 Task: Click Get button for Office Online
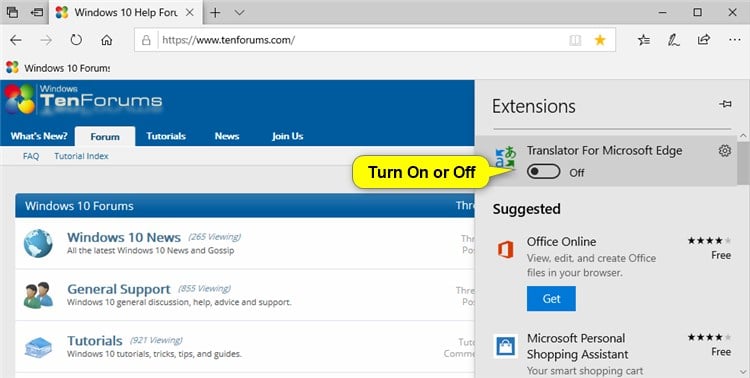tap(551, 299)
